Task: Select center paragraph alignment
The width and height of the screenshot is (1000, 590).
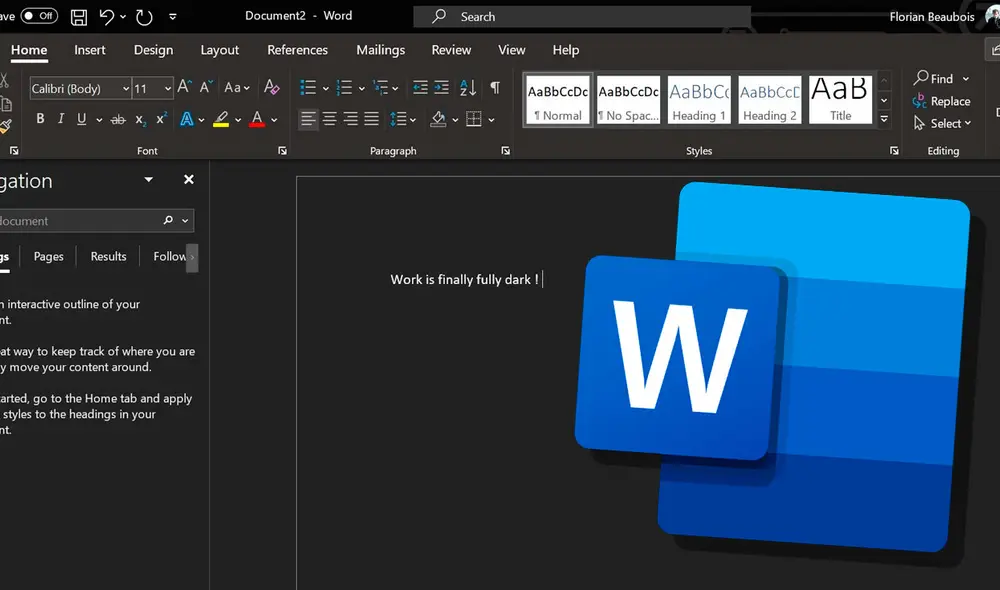Action: click(x=328, y=118)
